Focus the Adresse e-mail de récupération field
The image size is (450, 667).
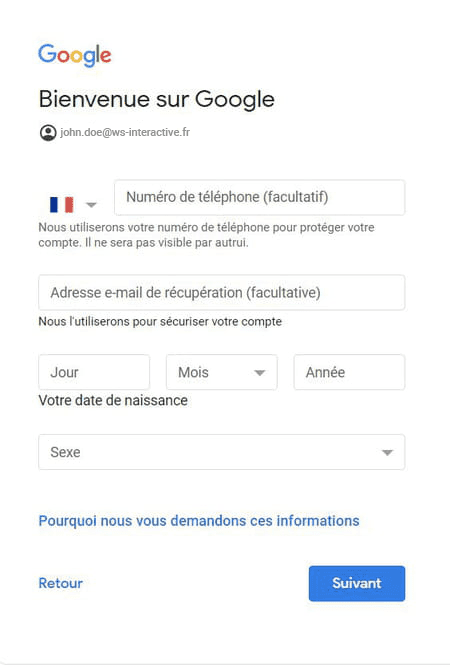pos(222,293)
